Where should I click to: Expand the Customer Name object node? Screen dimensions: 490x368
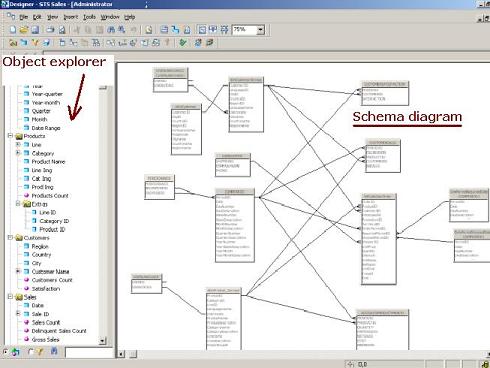[x=18, y=271]
